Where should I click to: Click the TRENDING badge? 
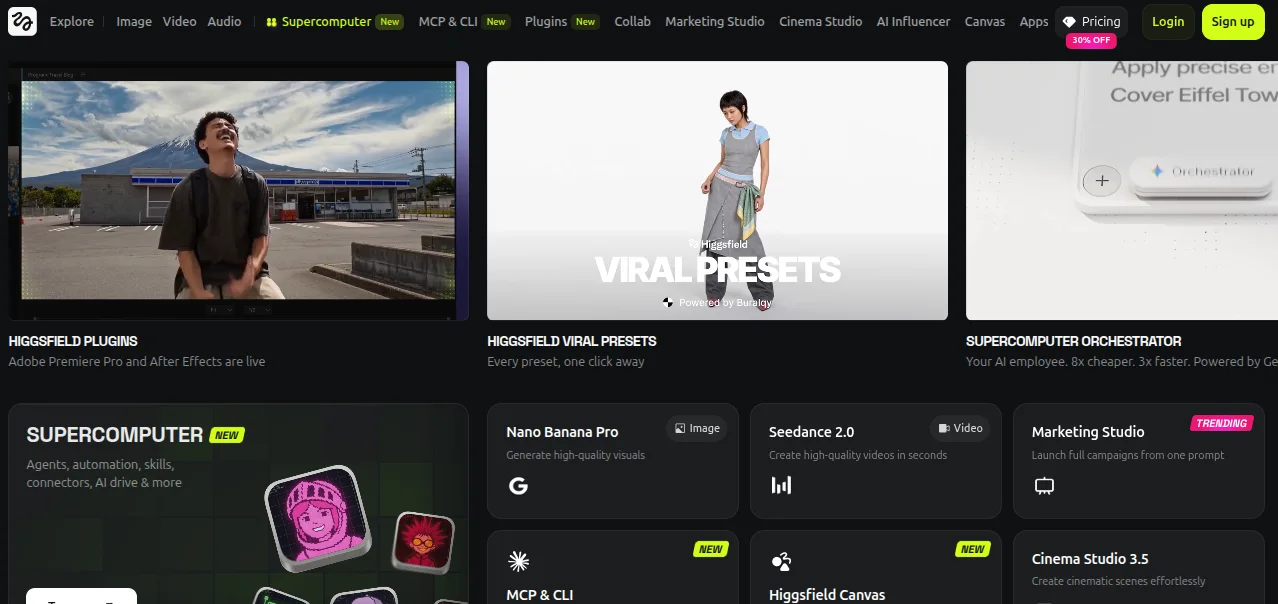(1222, 423)
